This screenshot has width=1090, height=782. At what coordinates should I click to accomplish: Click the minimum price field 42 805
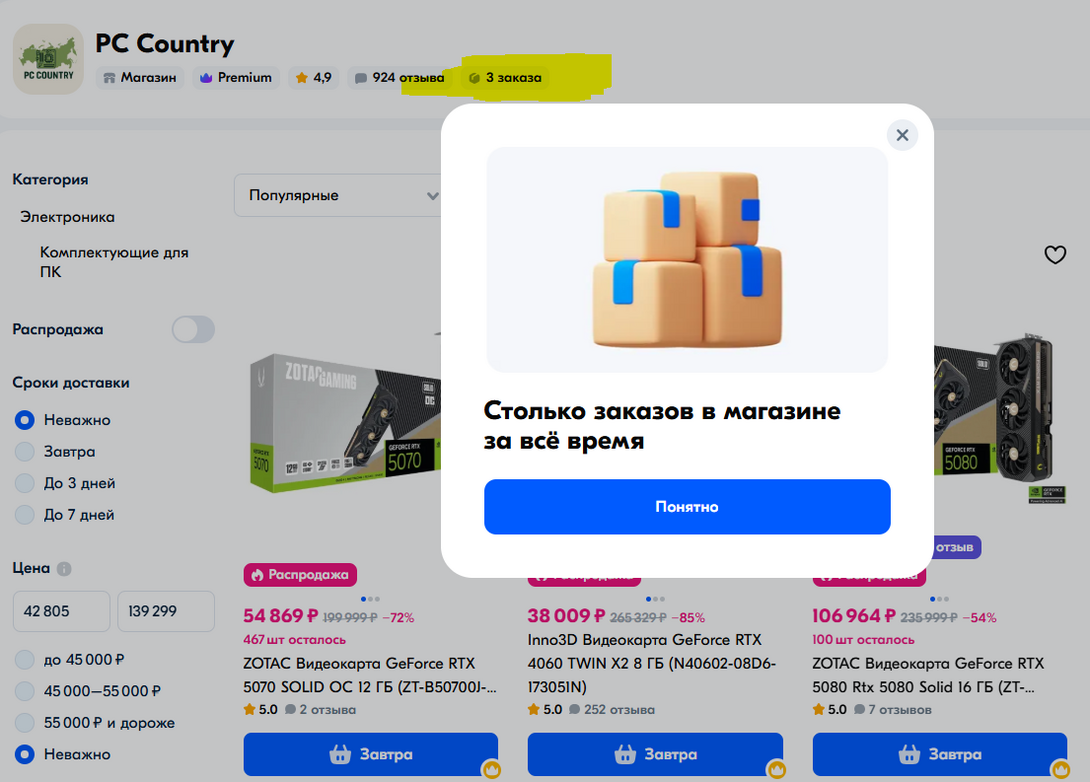(x=61, y=611)
